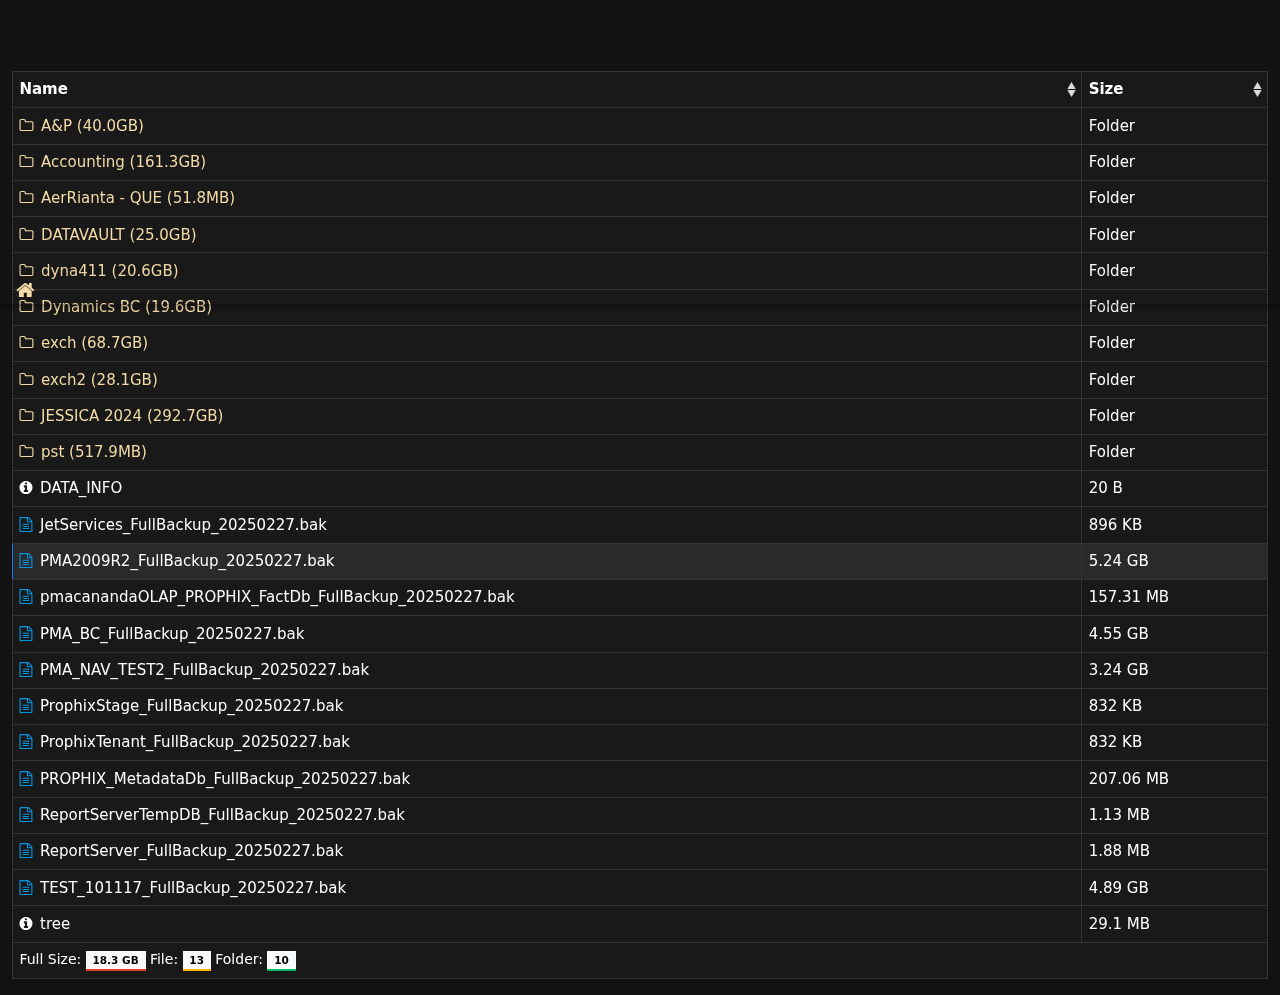Click the folder icon beside A&P
The height and width of the screenshot is (995, 1280).
pyautogui.click(x=27, y=126)
